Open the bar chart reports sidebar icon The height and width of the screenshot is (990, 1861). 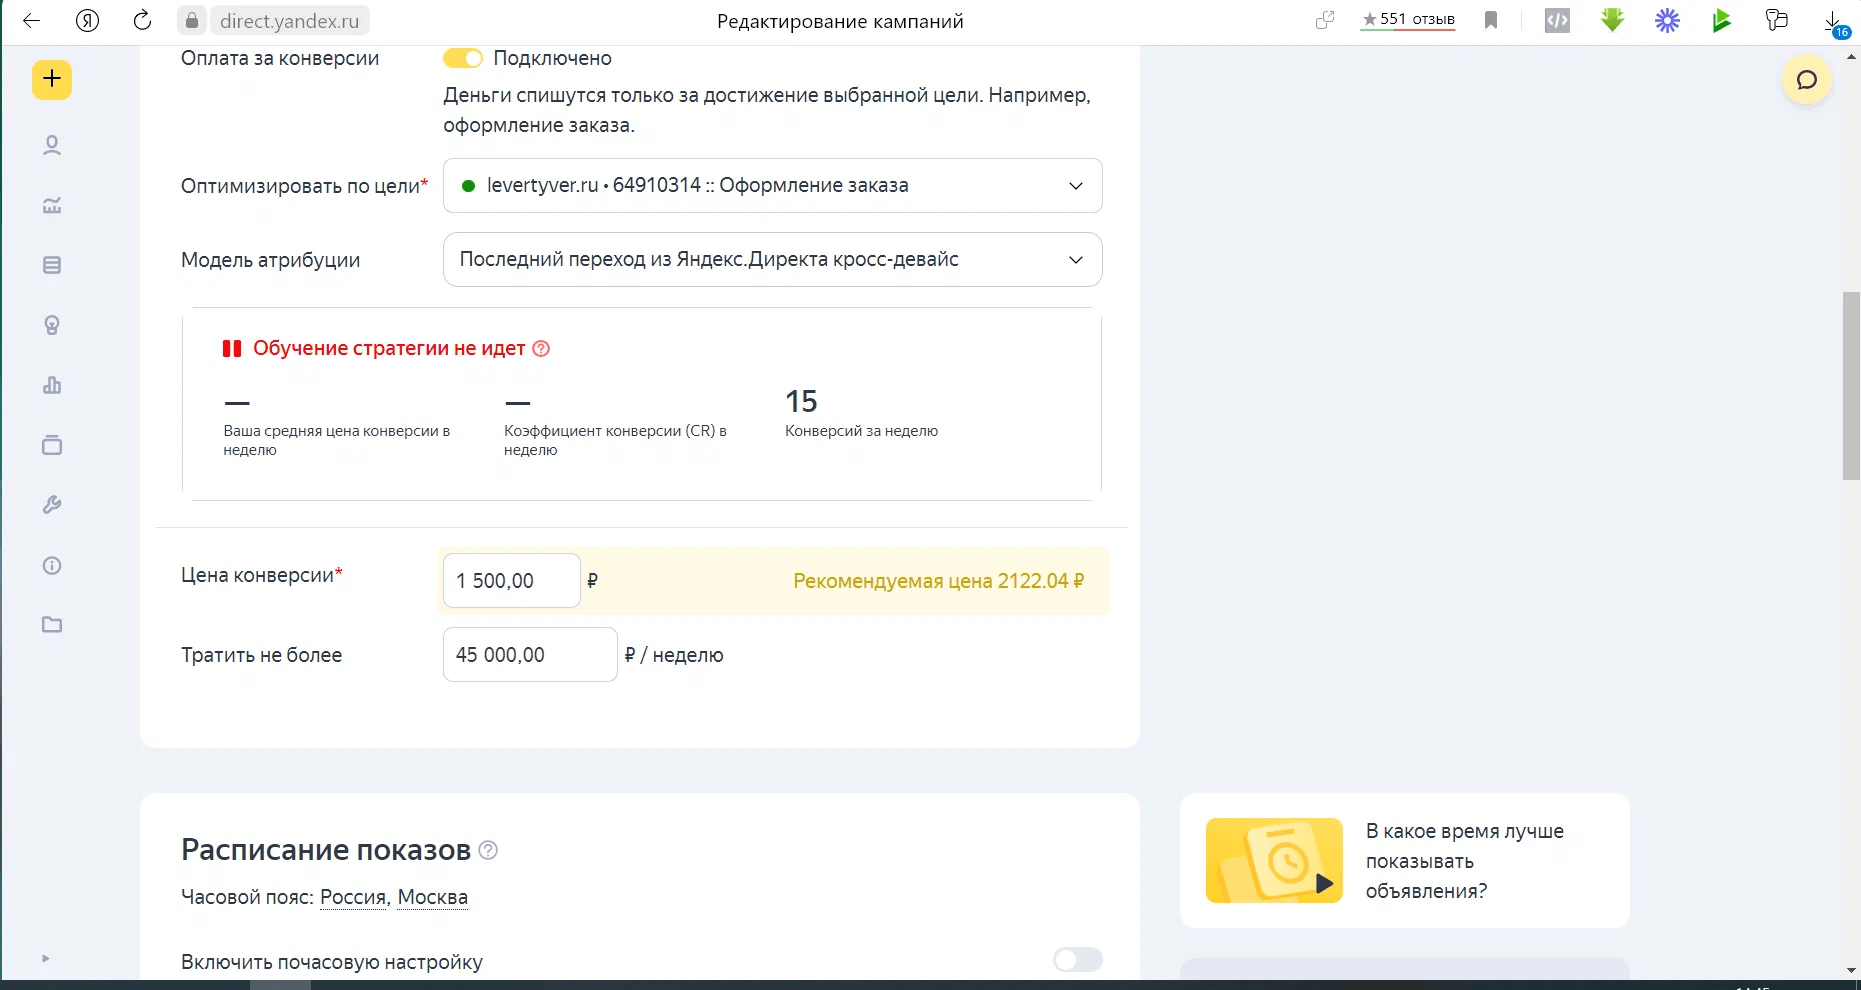tap(52, 385)
